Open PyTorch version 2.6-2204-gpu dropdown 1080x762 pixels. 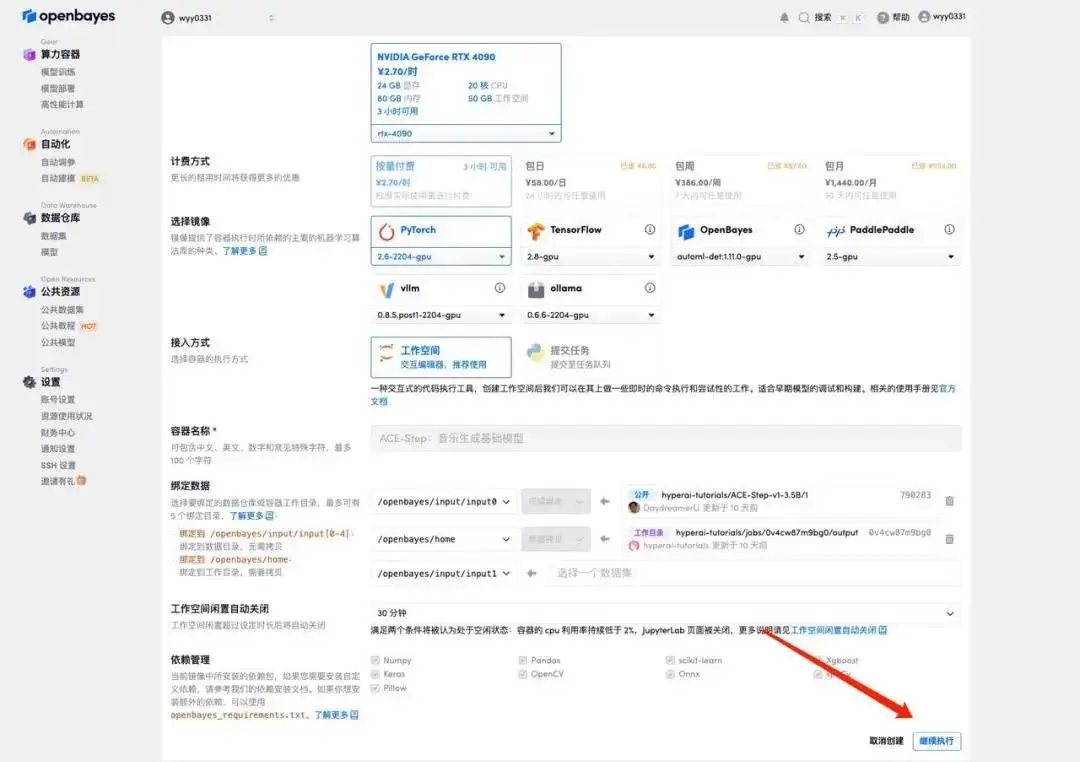pyautogui.click(x=441, y=256)
